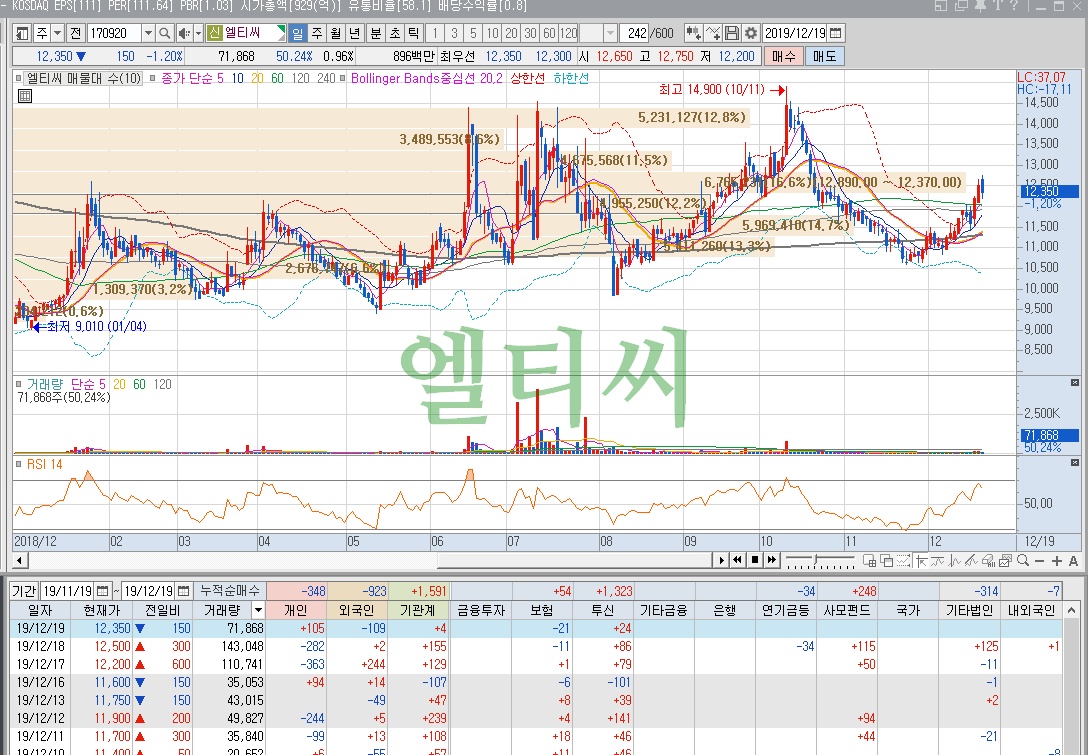Toggle the 거래량 legend checkbox

pyautogui.click(x=19, y=384)
